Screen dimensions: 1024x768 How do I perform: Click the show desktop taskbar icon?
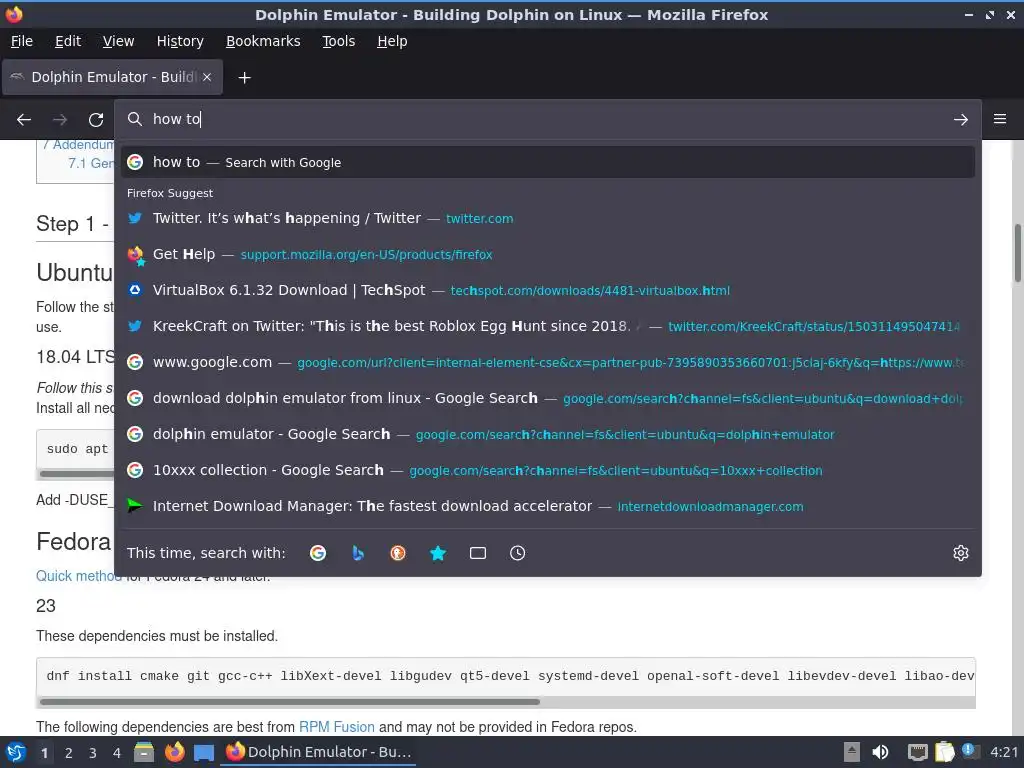coord(204,752)
